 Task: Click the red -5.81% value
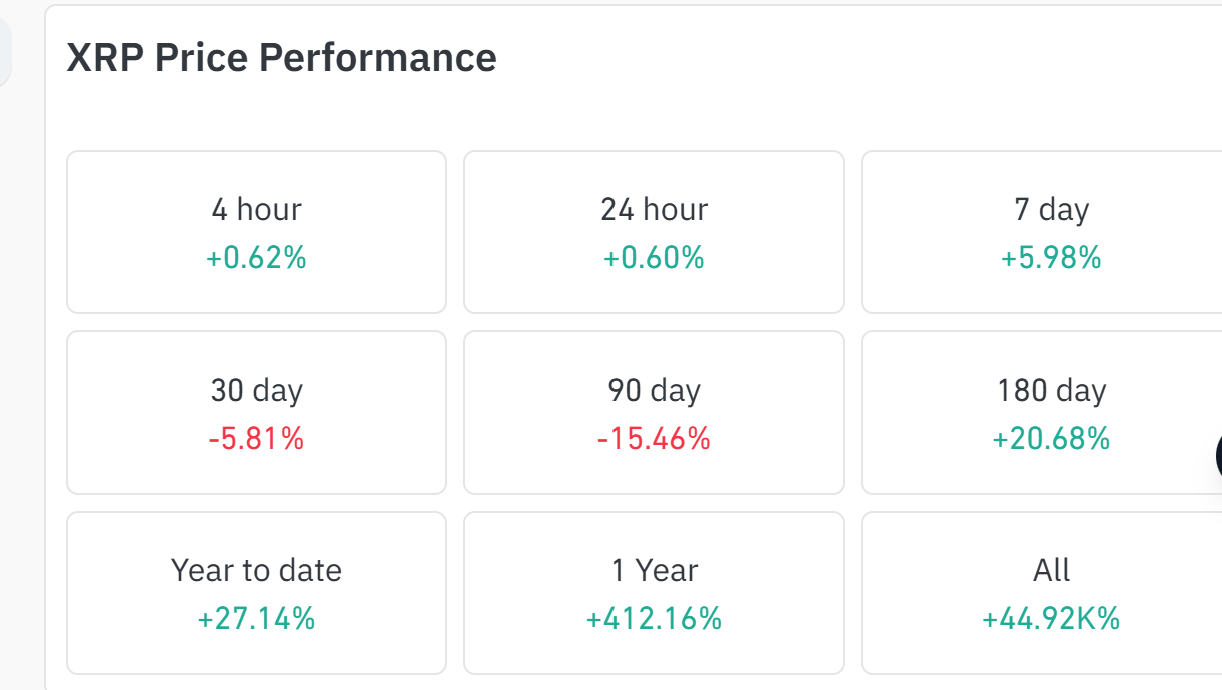pos(256,438)
